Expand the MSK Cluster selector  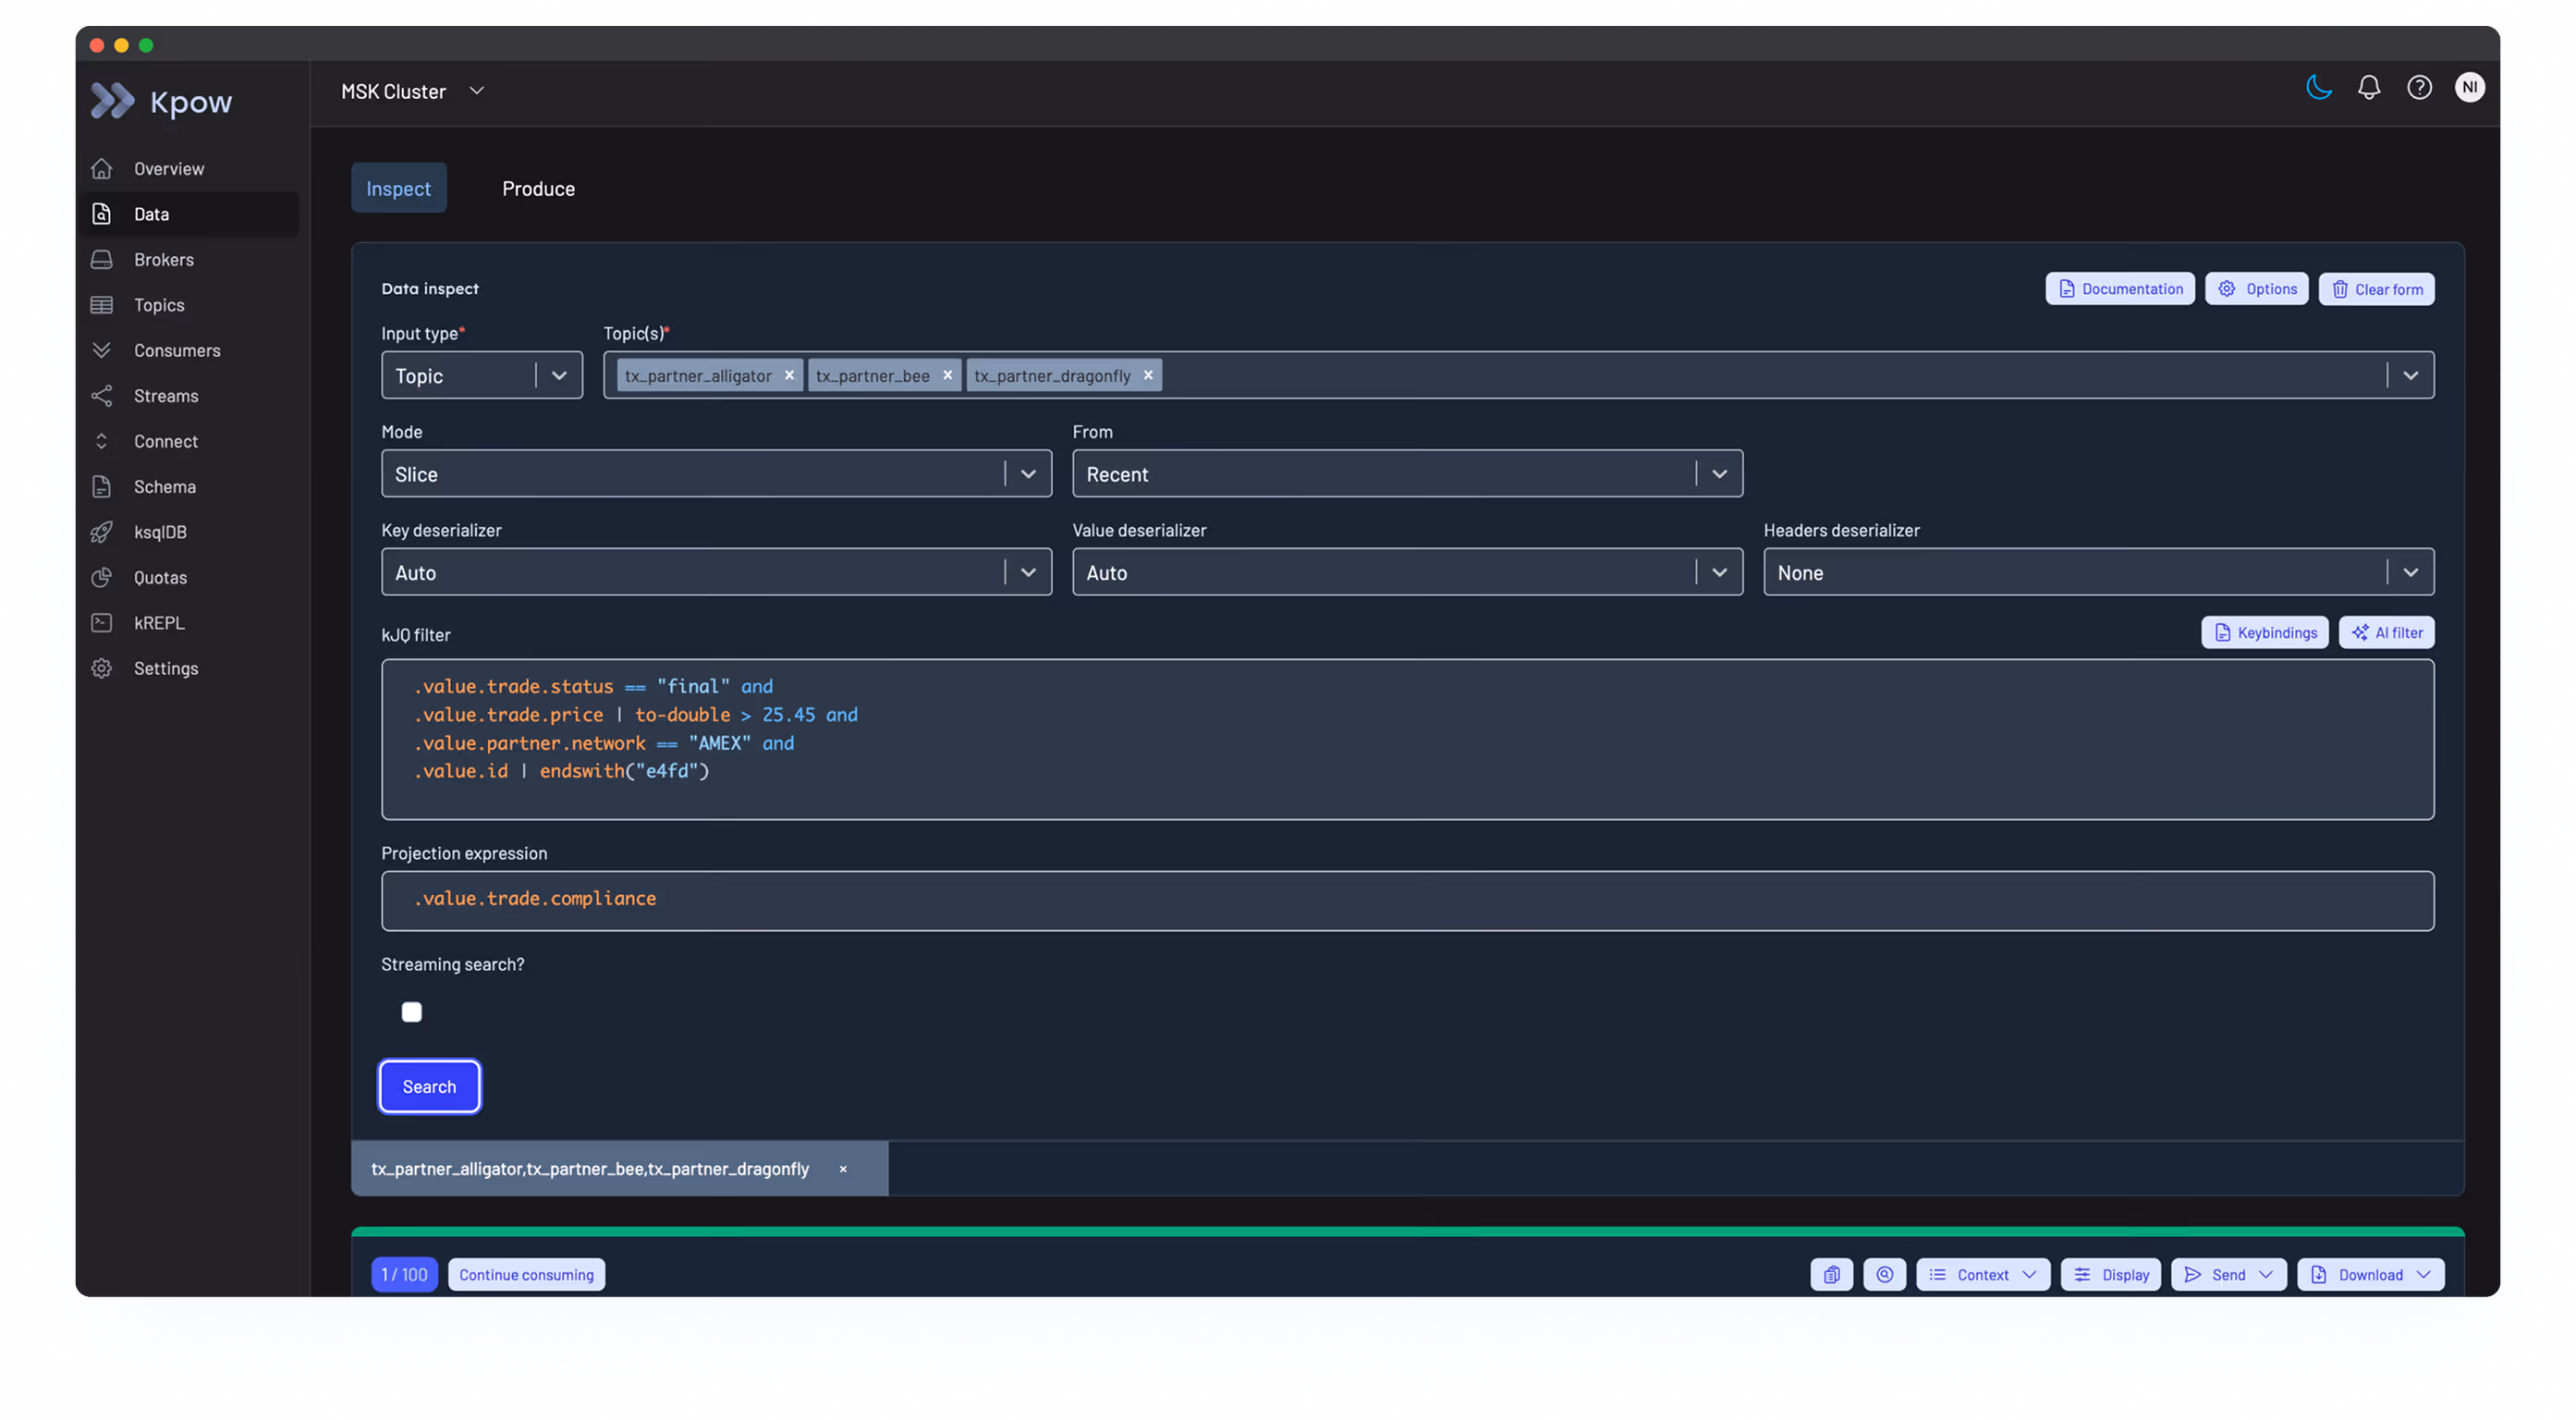tap(412, 91)
